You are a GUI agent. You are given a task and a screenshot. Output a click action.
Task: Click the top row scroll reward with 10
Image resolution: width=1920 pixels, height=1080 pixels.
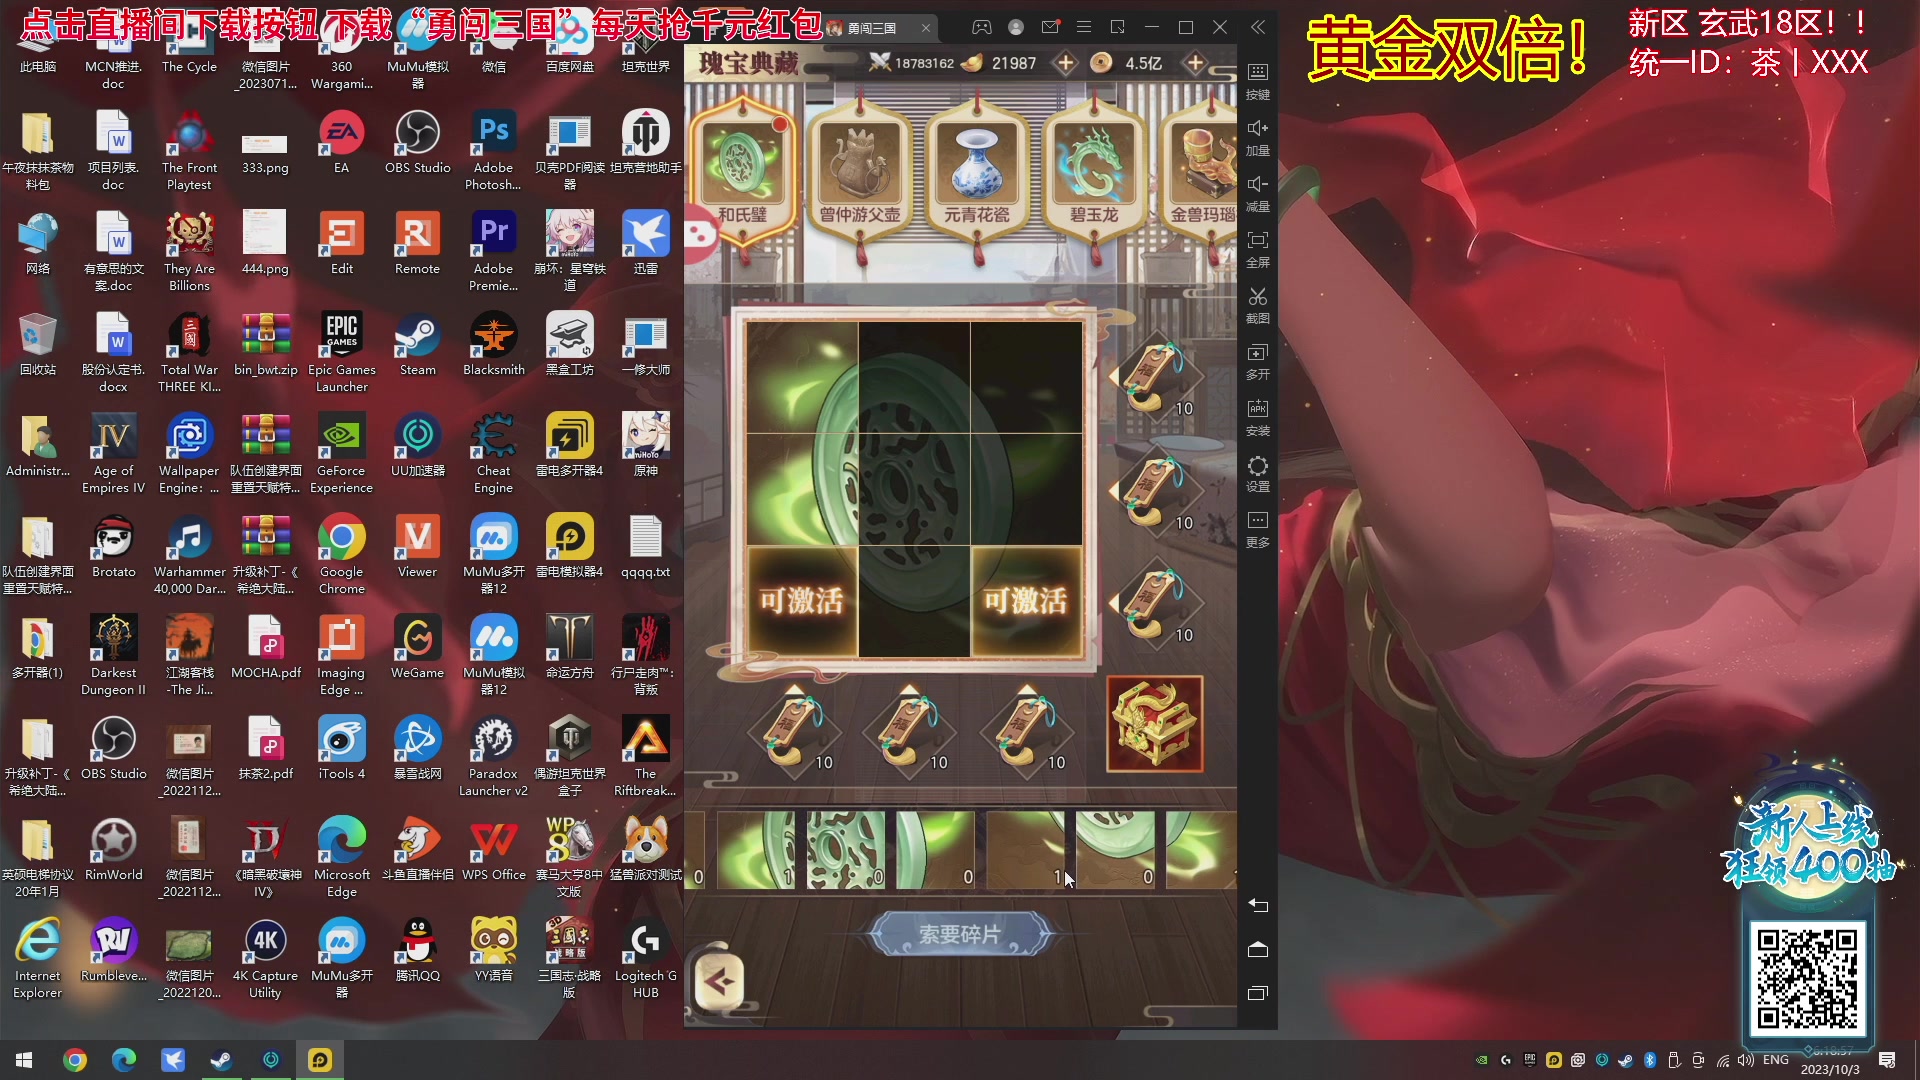[x=1155, y=378]
